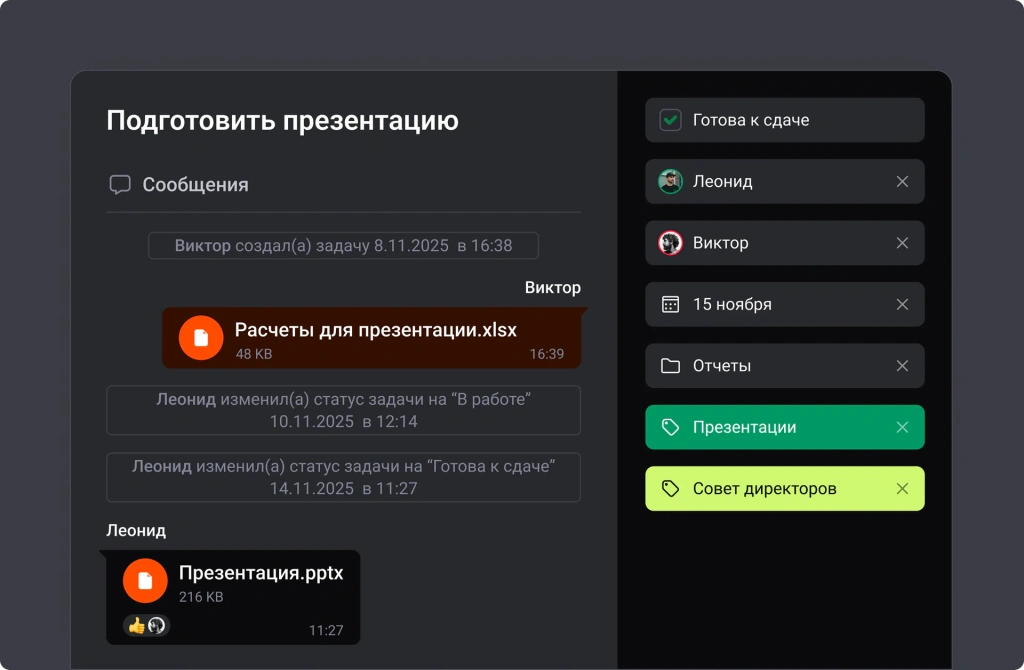Click the 'В работе' status change entry

coord(344,410)
